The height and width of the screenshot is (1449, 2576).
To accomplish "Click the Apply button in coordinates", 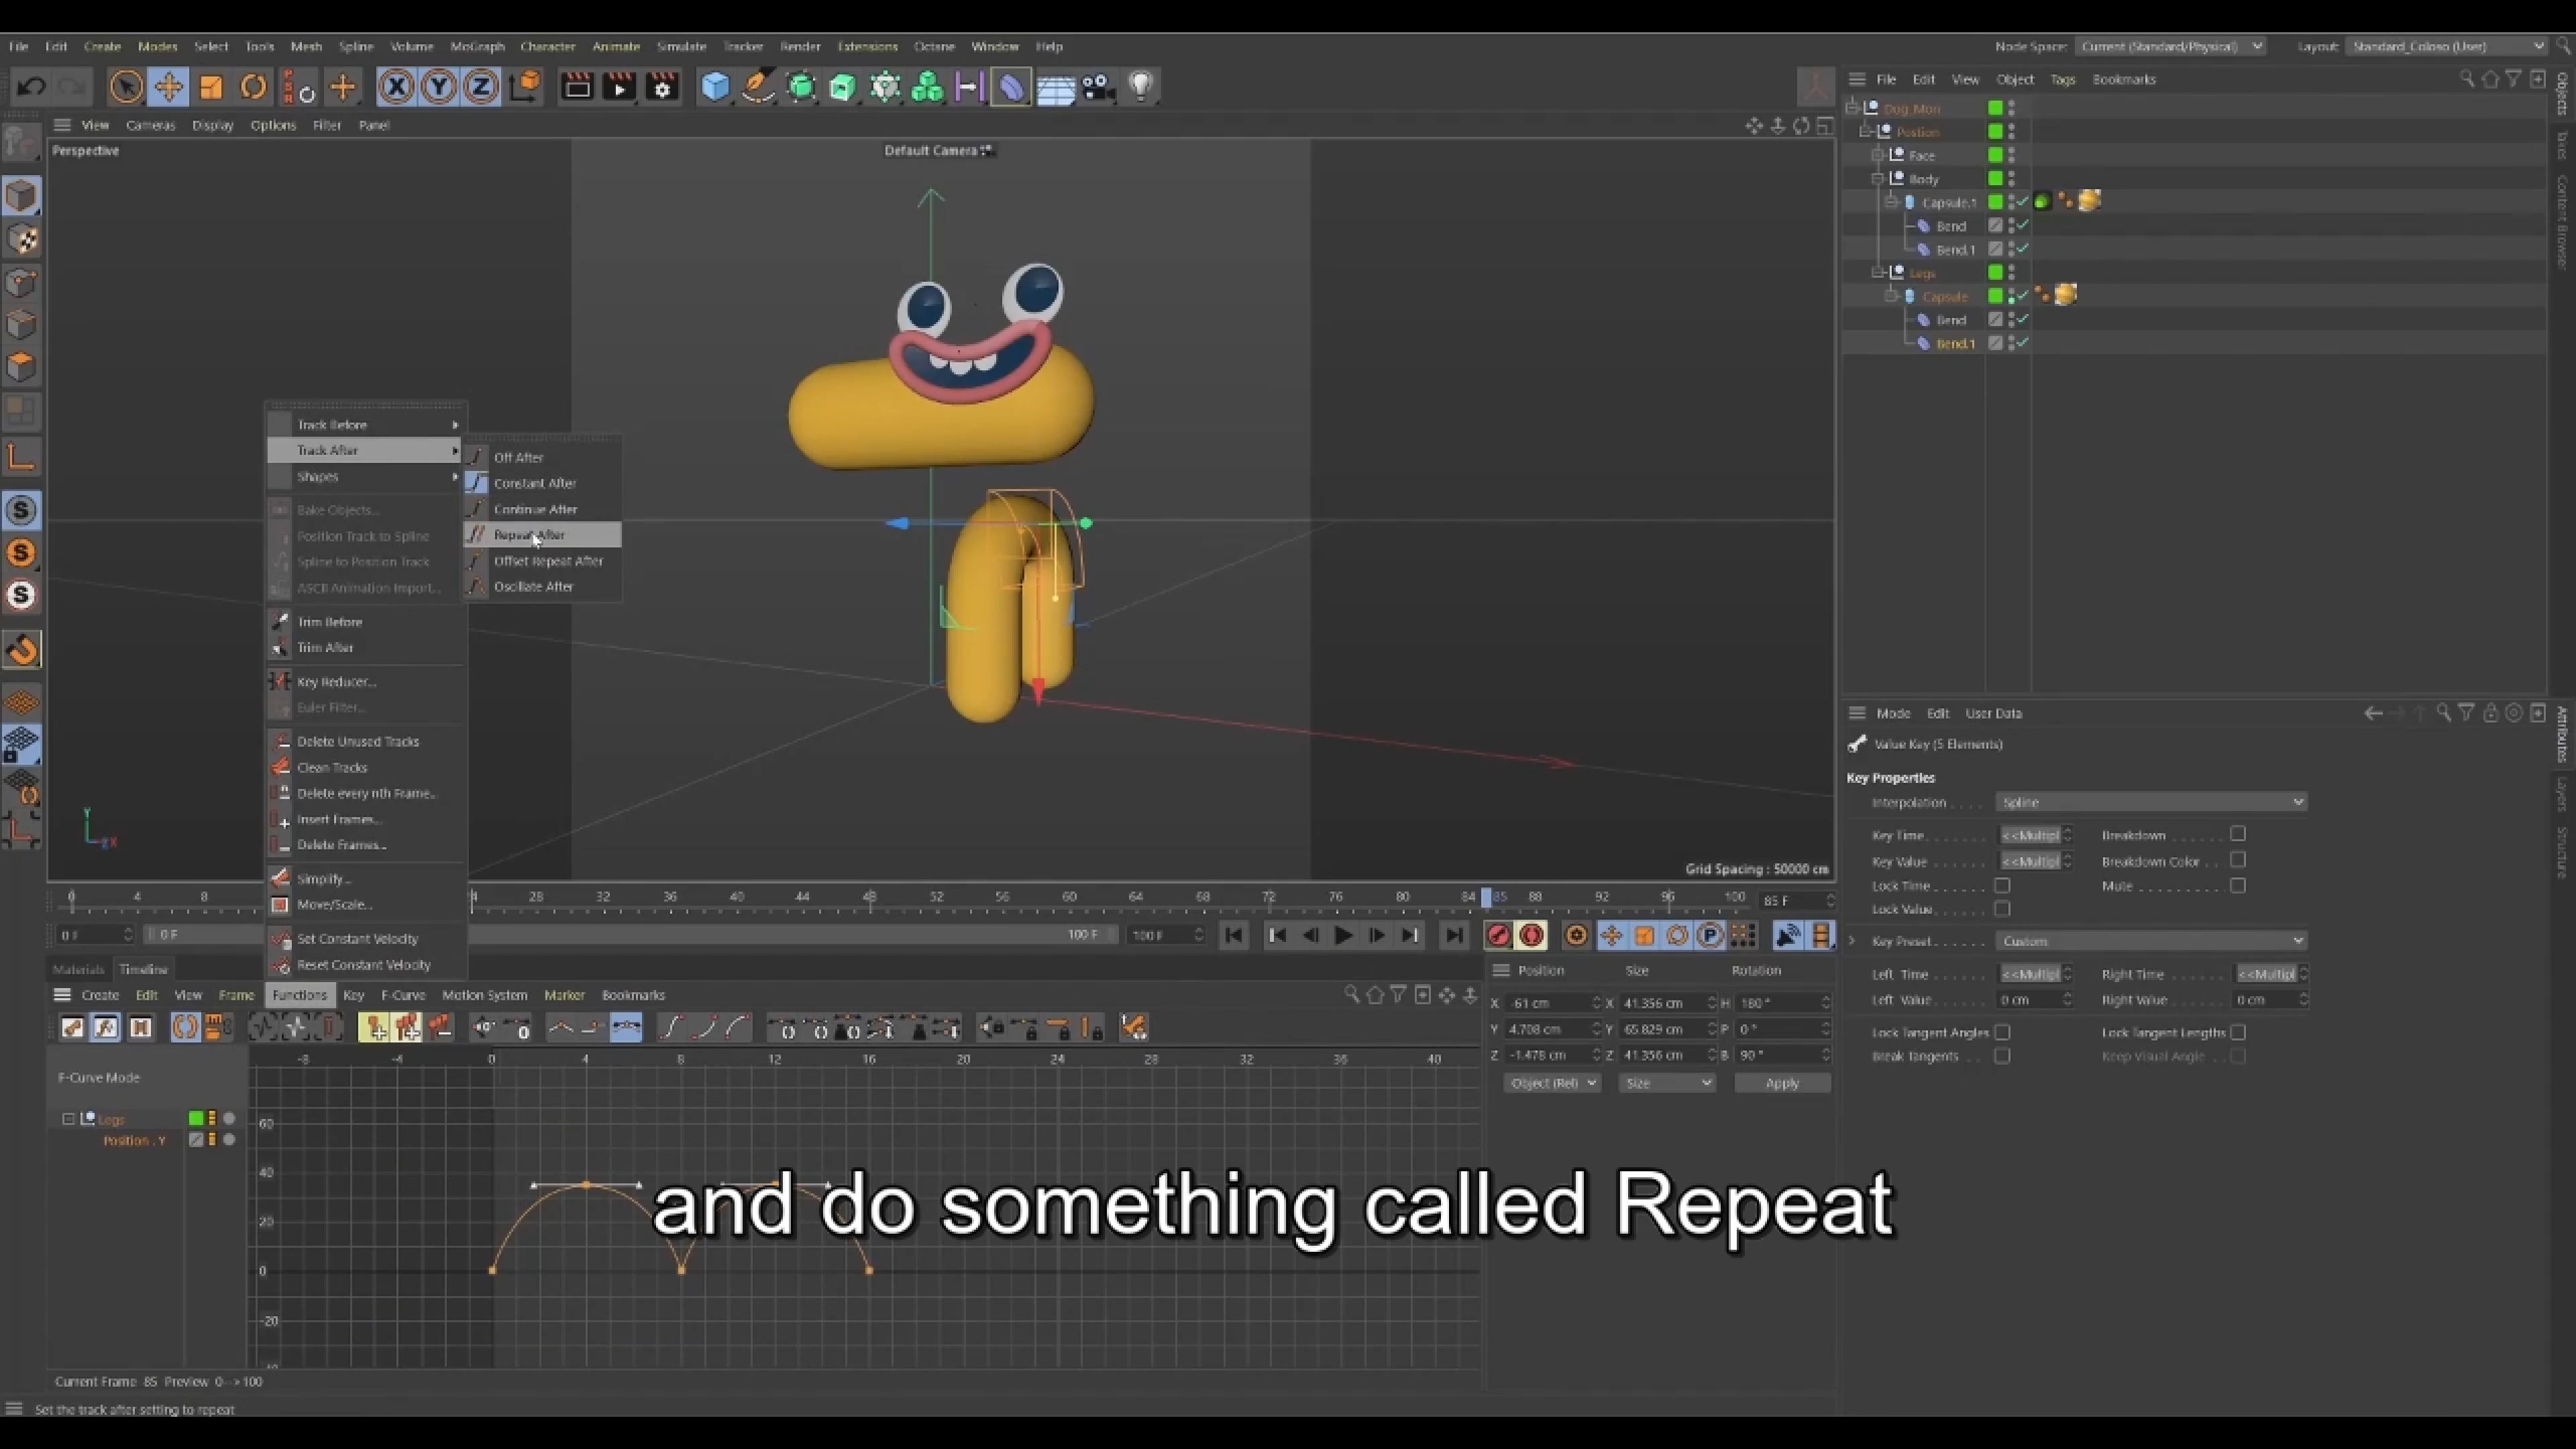I will click(1781, 1083).
